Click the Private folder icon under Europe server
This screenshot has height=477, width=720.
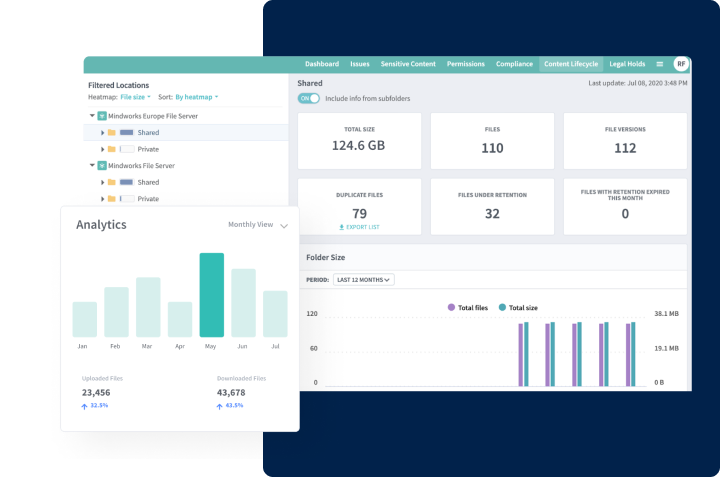tap(112, 149)
